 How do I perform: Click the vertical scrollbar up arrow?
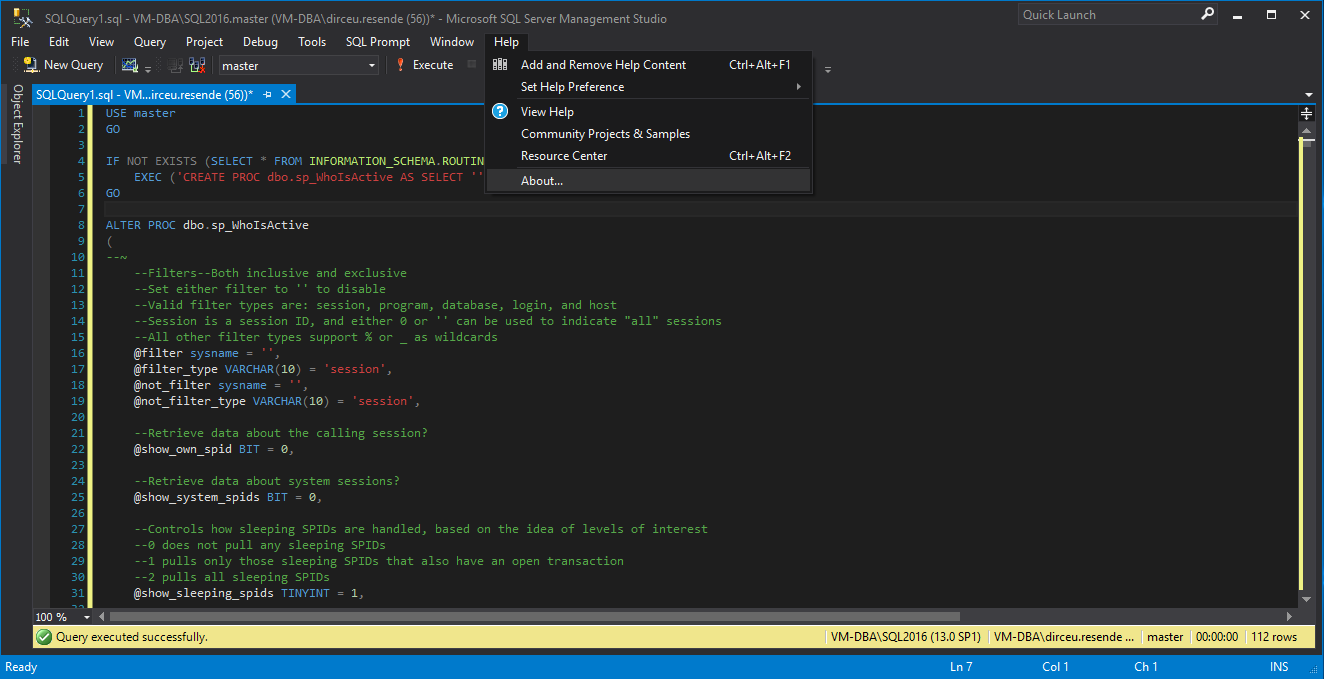click(1306, 130)
